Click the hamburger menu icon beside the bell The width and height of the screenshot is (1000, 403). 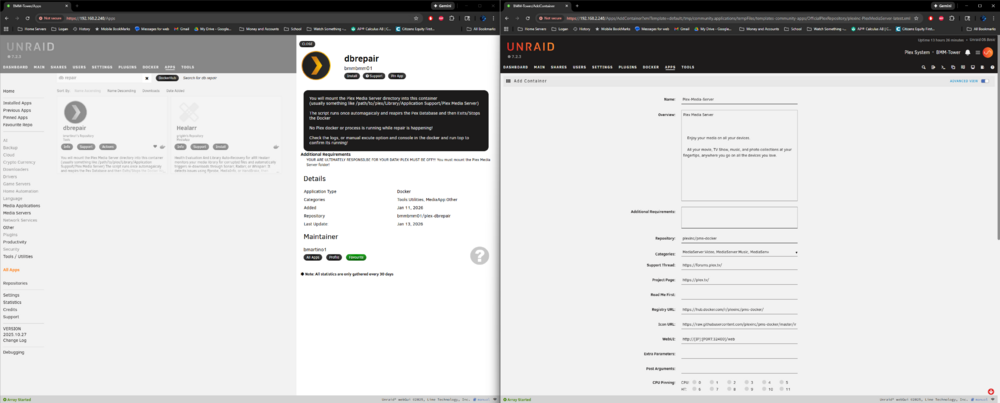[977, 52]
